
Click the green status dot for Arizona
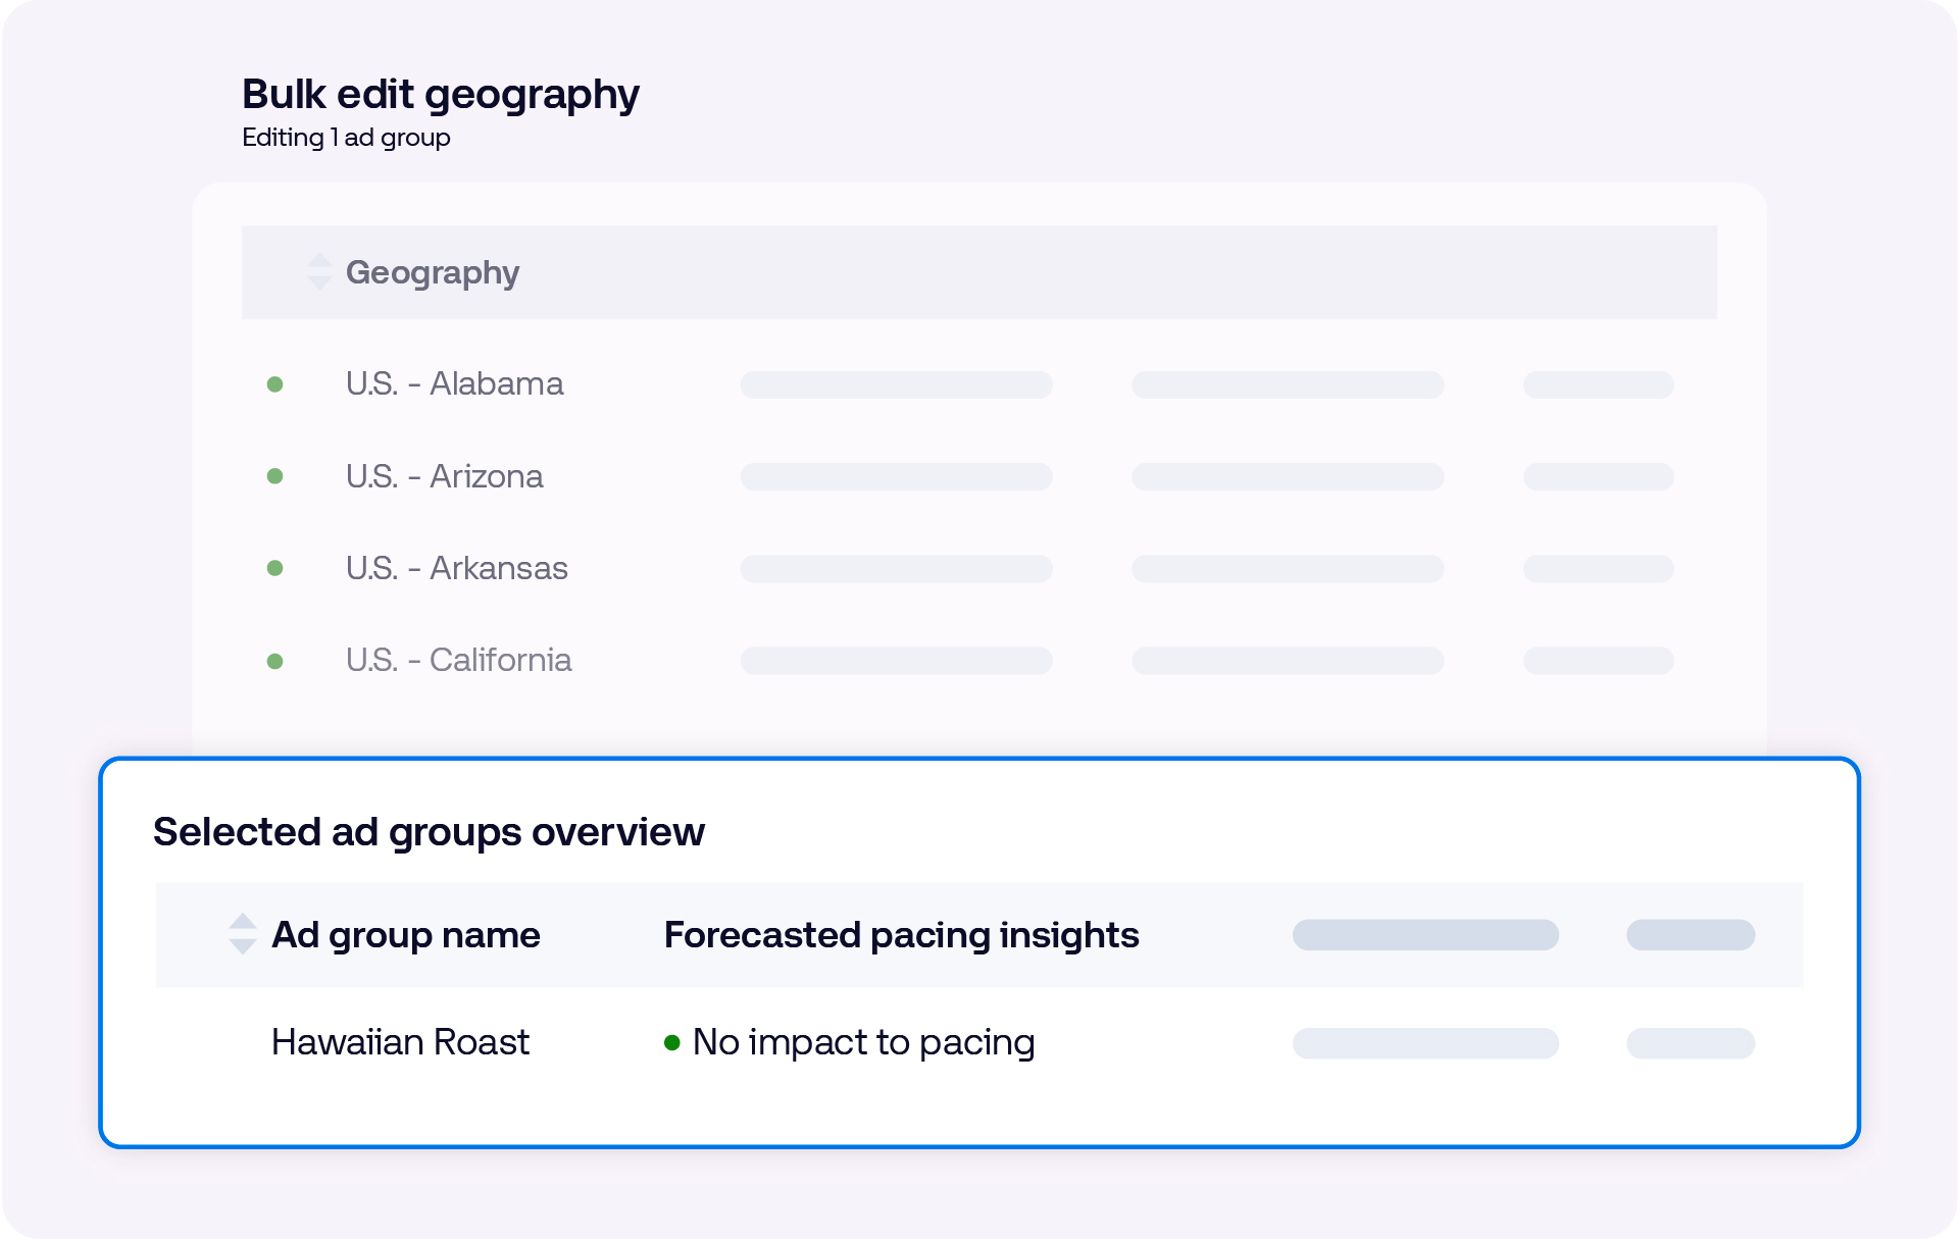(x=275, y=476)
